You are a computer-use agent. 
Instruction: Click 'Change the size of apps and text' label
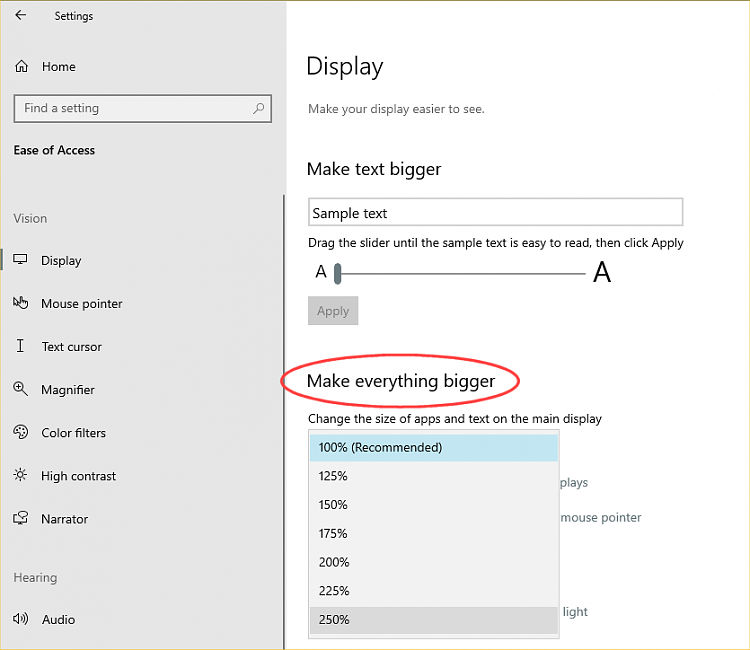(x=455, y=419)
